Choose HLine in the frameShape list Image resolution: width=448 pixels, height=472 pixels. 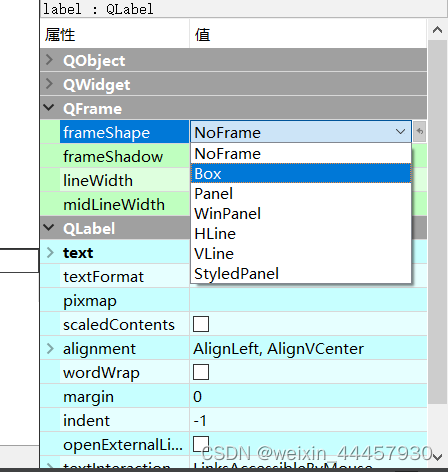pyautogui.click(x=301, y=234)
